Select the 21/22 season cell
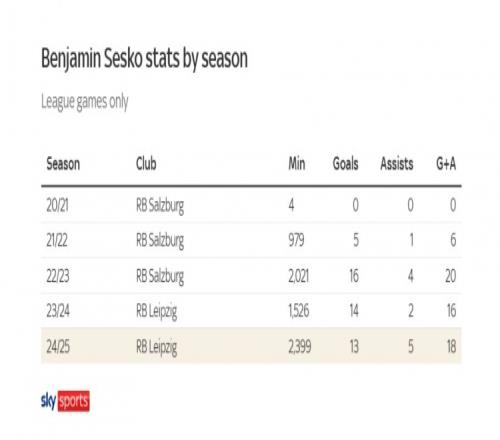This screenshot has height=440, width=500. click(x=57, y=240)
